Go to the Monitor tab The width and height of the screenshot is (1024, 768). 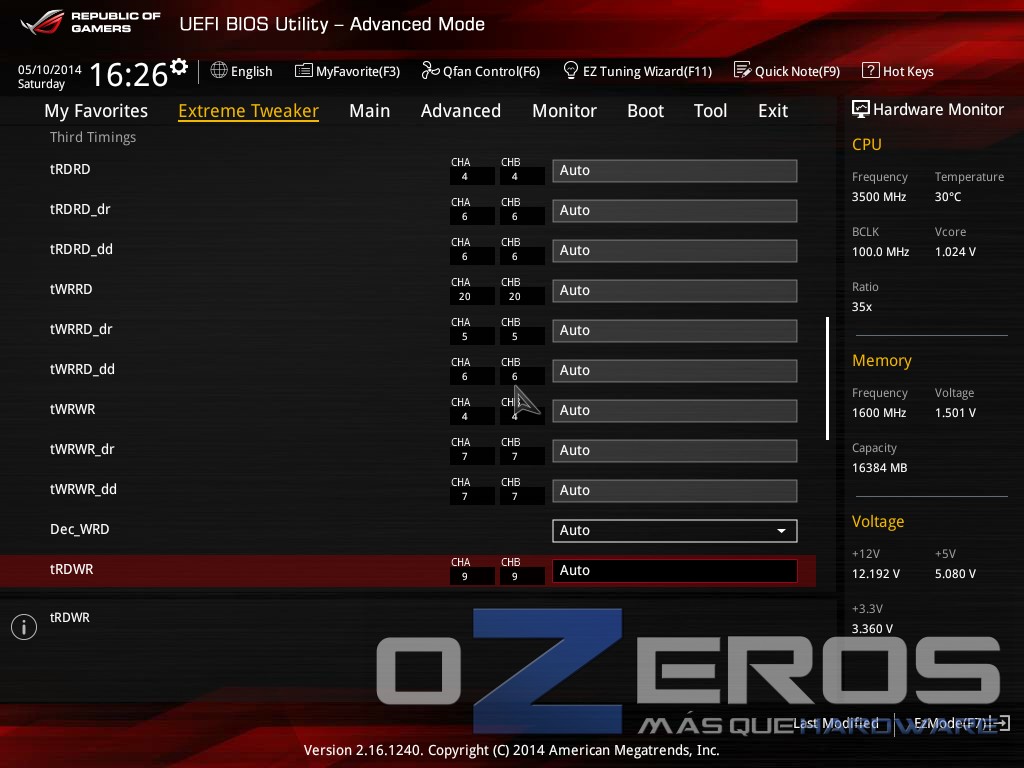pos(564,111)
